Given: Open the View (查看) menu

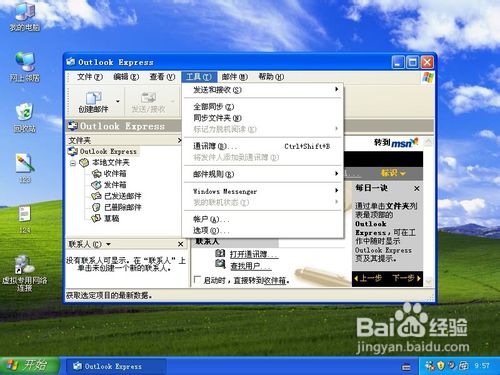Looking at the screenshot, I should coord(162,77).
